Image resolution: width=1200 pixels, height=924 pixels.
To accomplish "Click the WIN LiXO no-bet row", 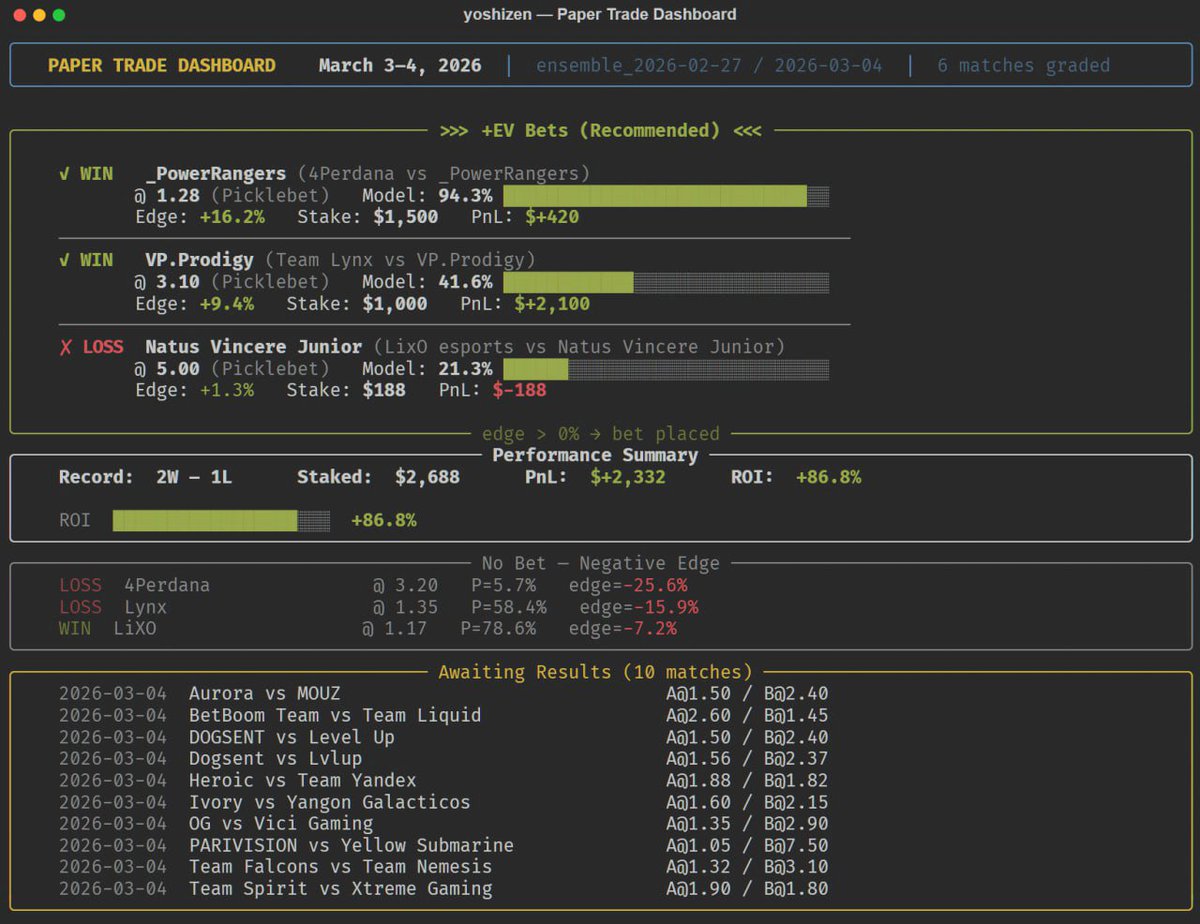I will [x=368, y=628].
